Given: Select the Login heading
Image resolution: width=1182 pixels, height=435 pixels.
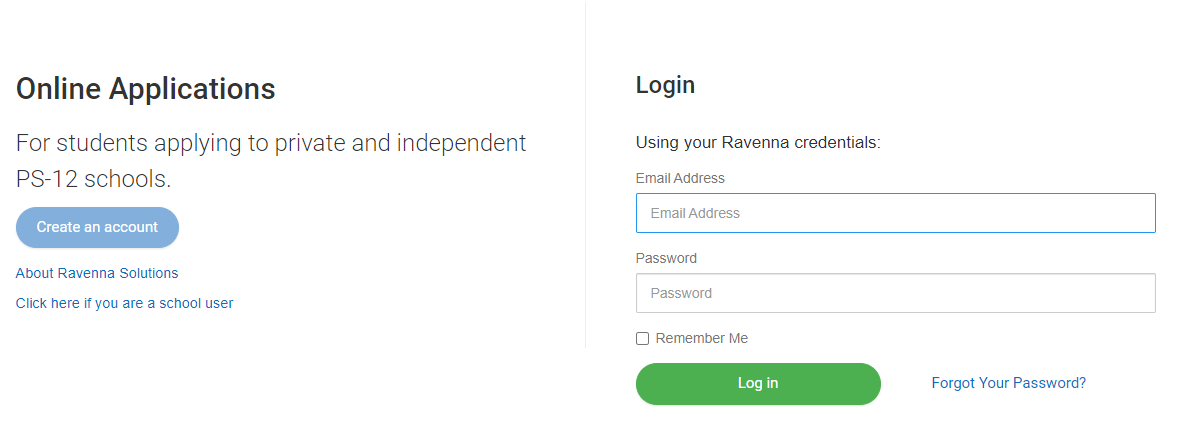Looking at the screenshot, I should [x=665, y=85].
